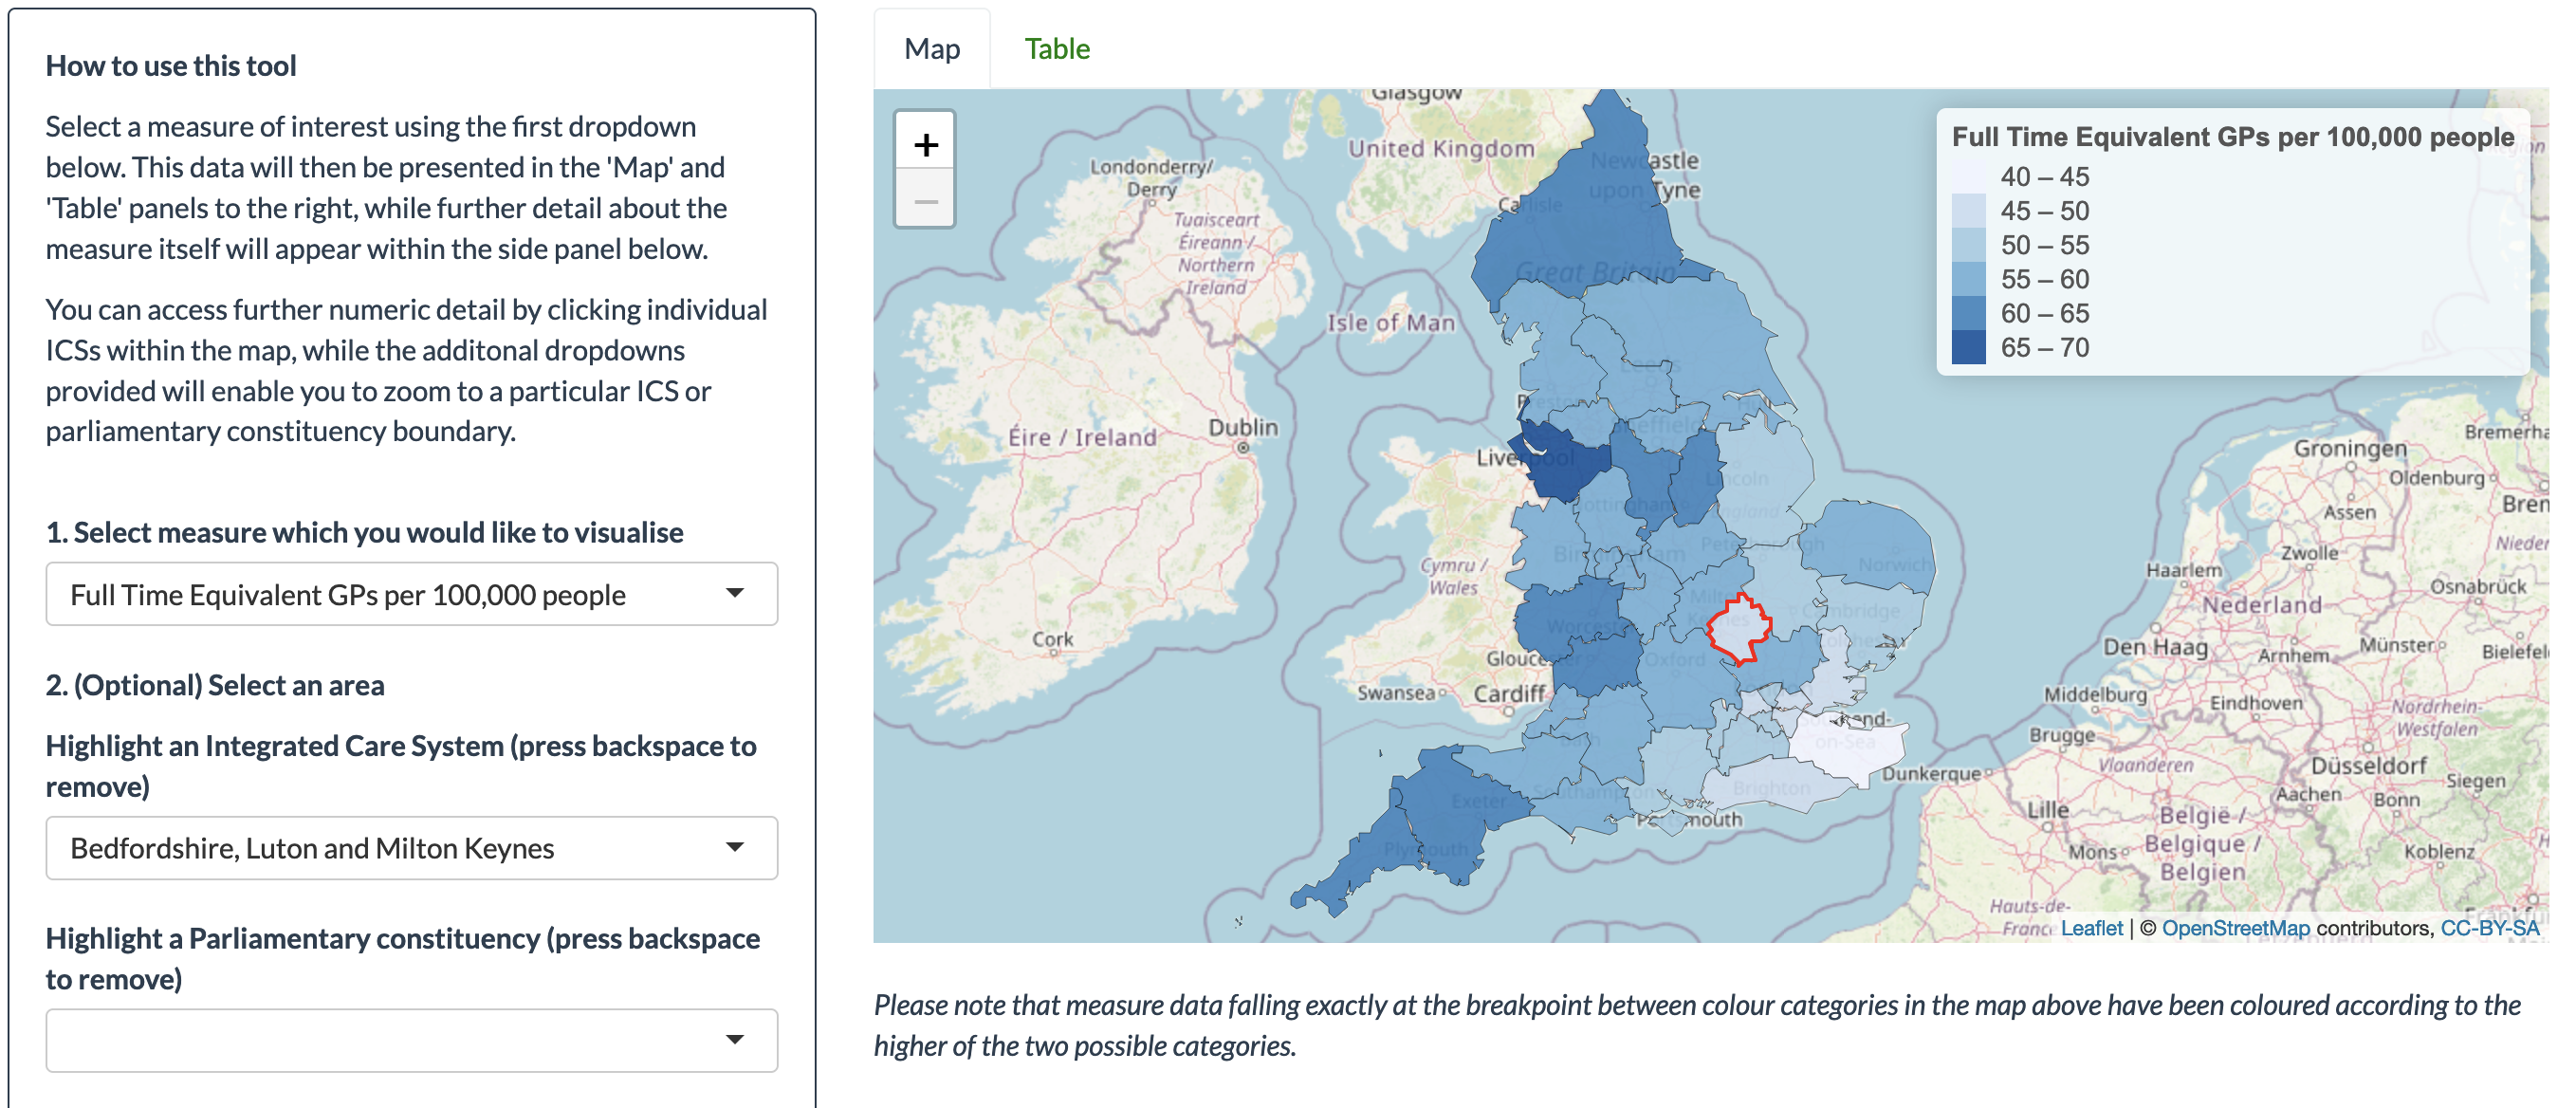
Task: Select the Map tab
Action: pyautogui.click(x=931, y=49)
